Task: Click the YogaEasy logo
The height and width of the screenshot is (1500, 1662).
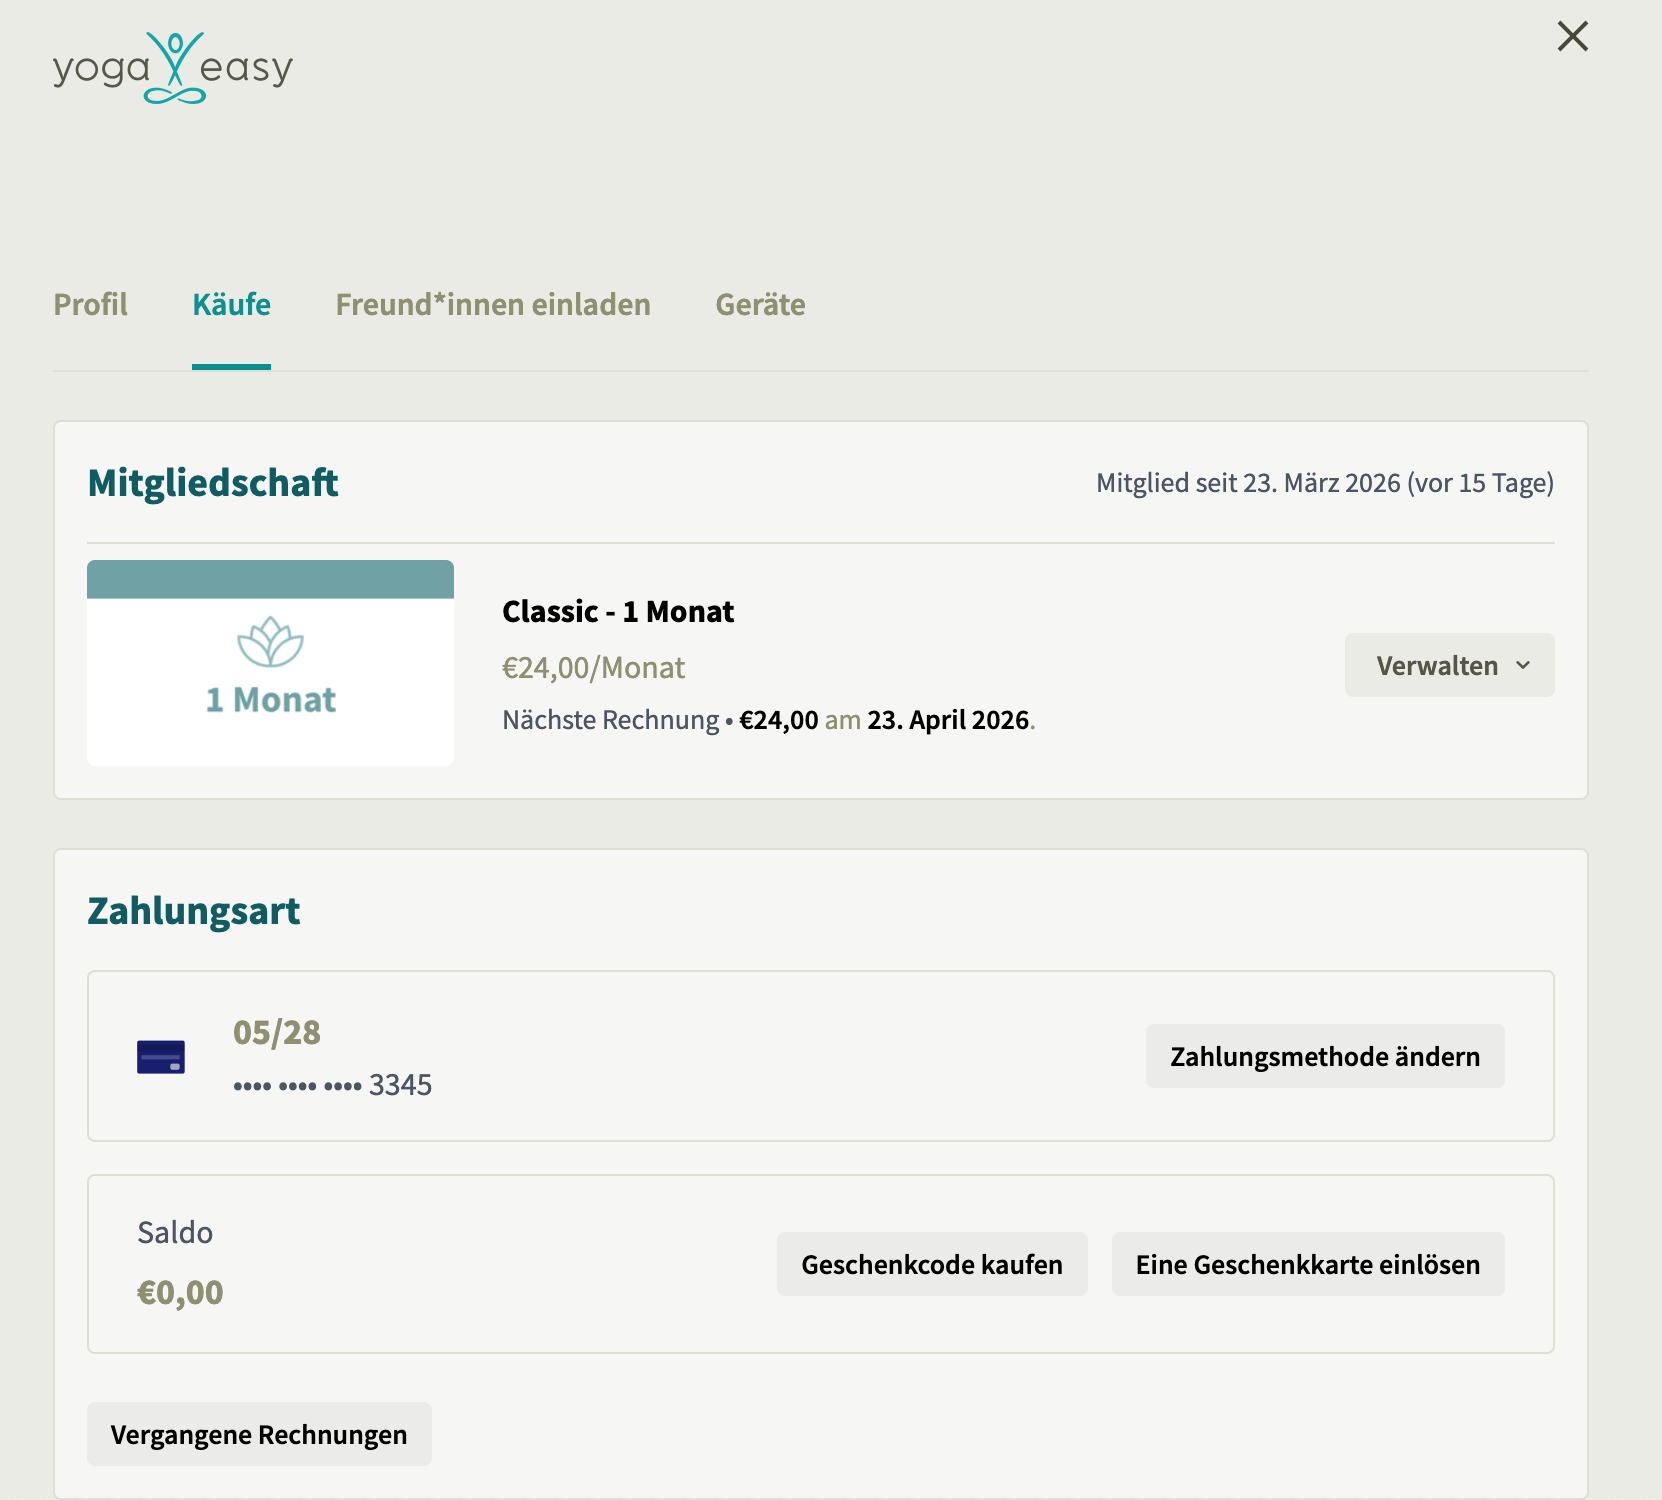Action: 173,68
